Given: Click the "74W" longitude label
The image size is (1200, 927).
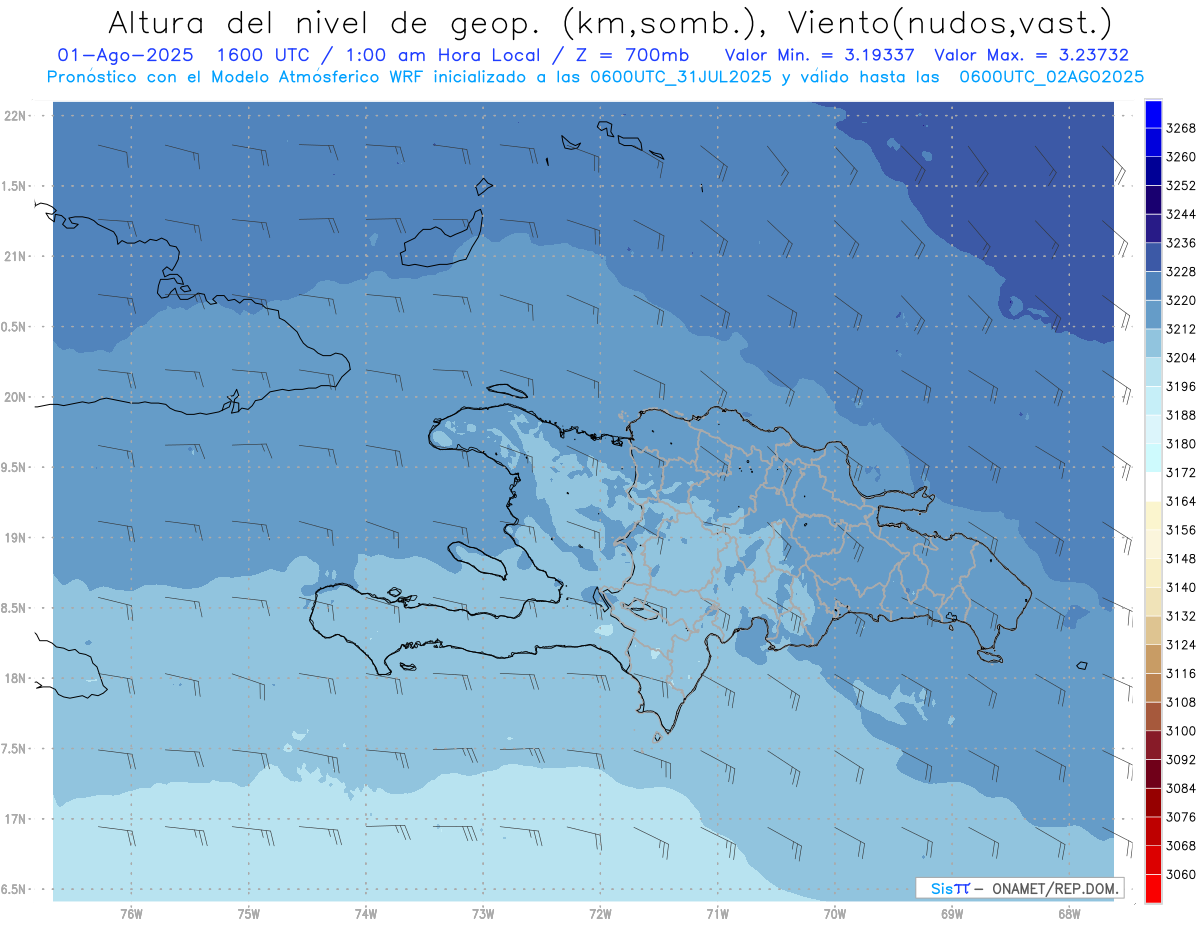Looking at the screenshot, I should pyautogui.click(x=366, y=914).
